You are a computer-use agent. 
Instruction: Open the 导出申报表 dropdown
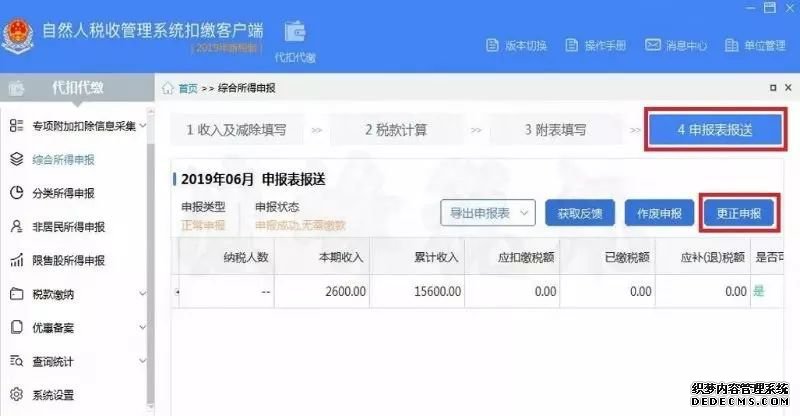point(488,213)
